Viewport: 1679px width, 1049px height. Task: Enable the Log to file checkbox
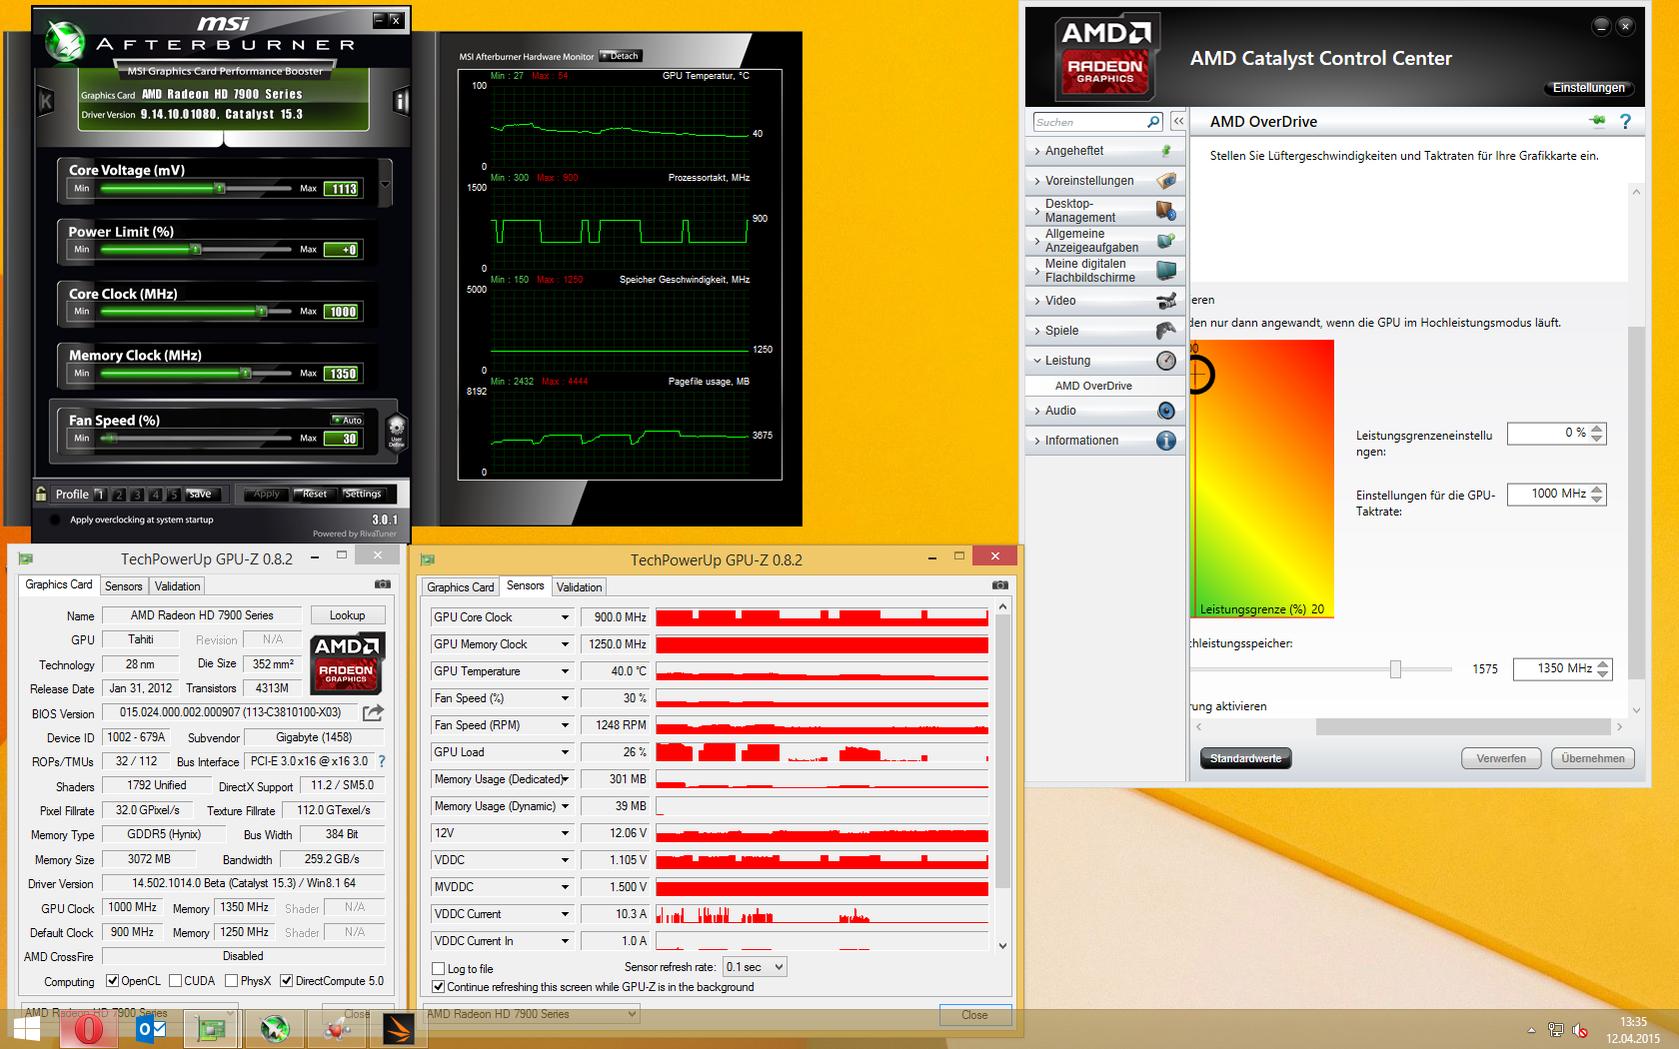coord(438,968)
